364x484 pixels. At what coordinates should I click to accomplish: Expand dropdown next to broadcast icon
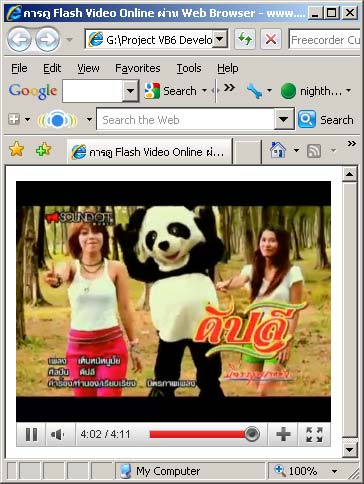pyautogui.click(x=89, y=119)
